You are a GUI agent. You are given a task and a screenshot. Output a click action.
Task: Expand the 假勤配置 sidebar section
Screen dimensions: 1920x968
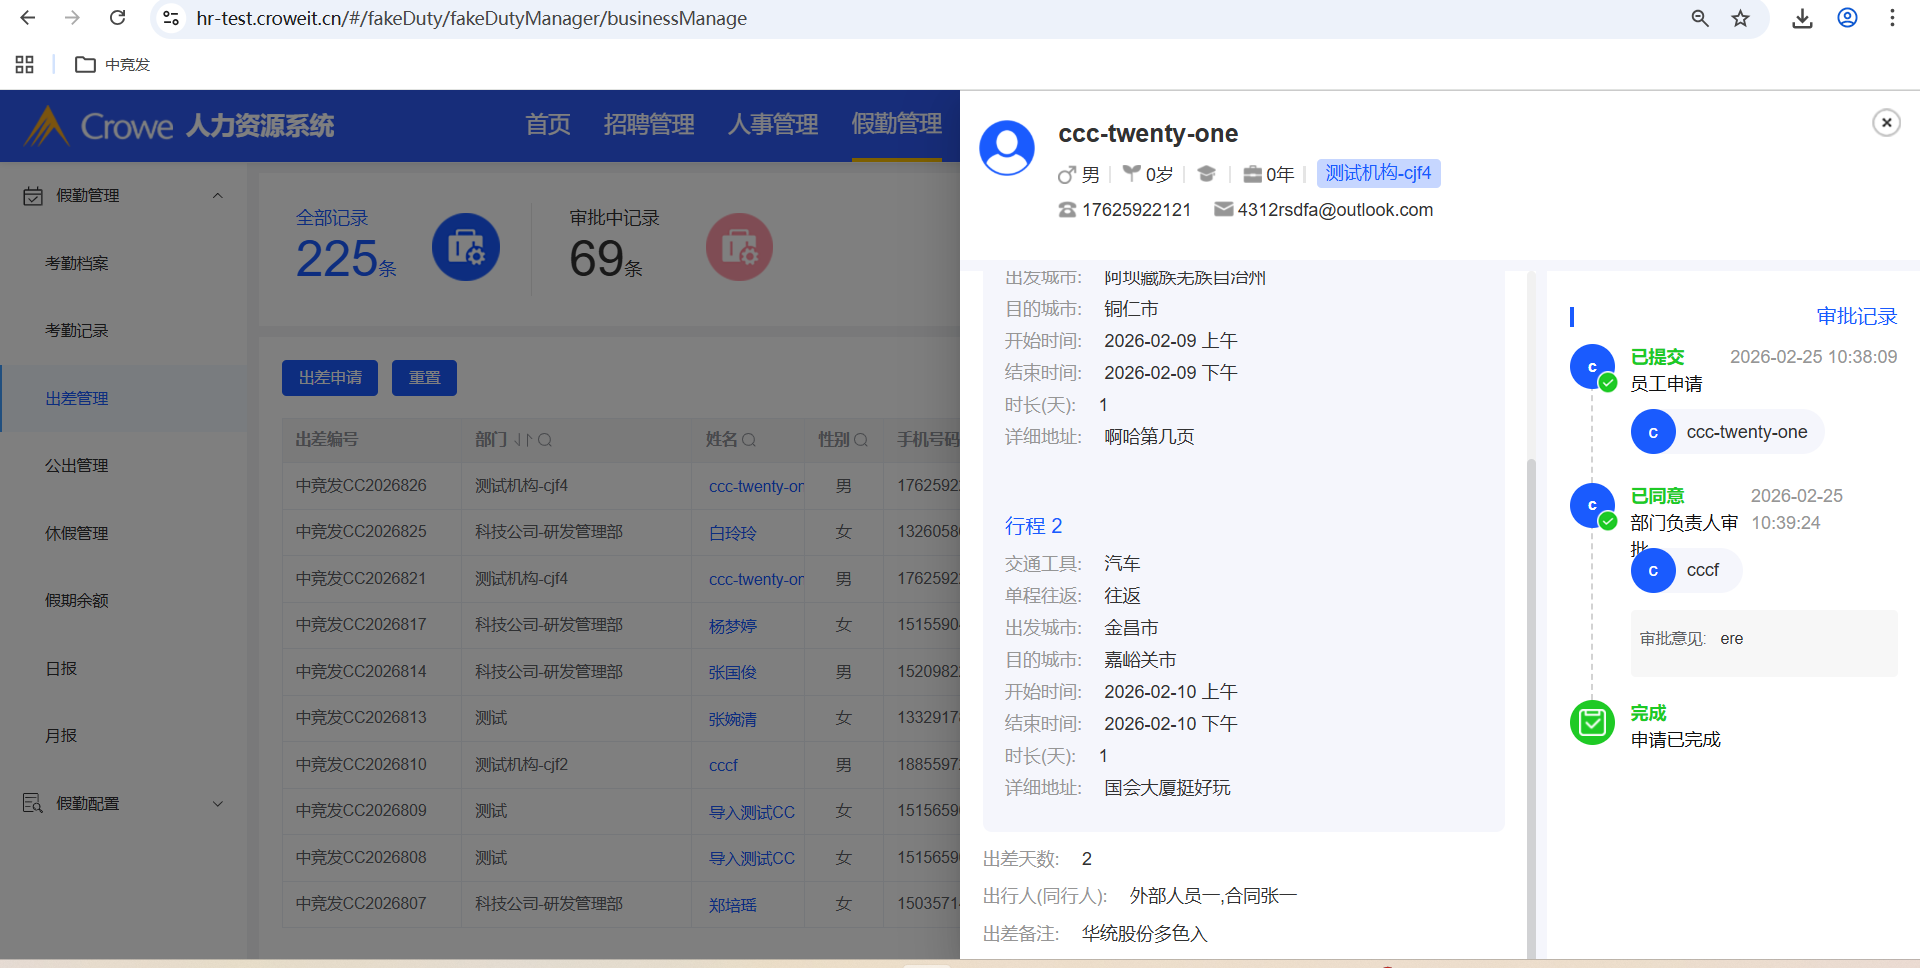click(x=218, y=804)
